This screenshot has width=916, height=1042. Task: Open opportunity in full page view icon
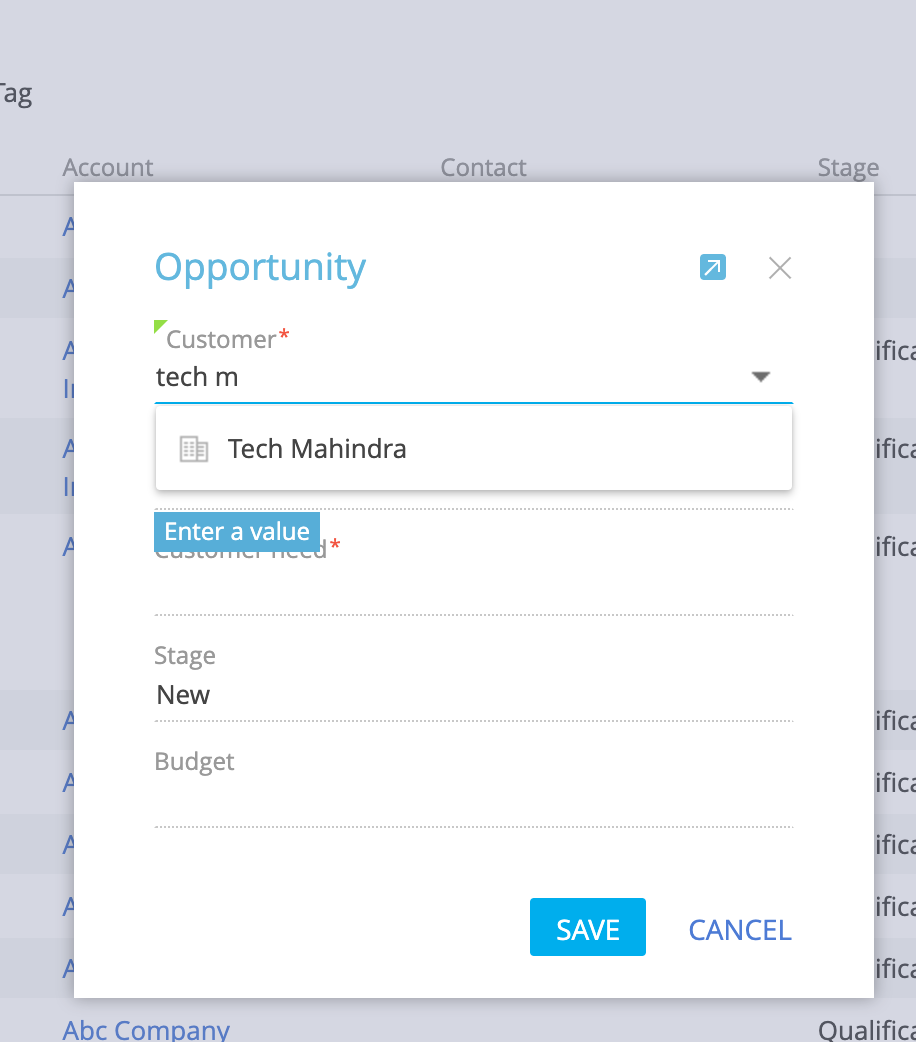point(713,267)
